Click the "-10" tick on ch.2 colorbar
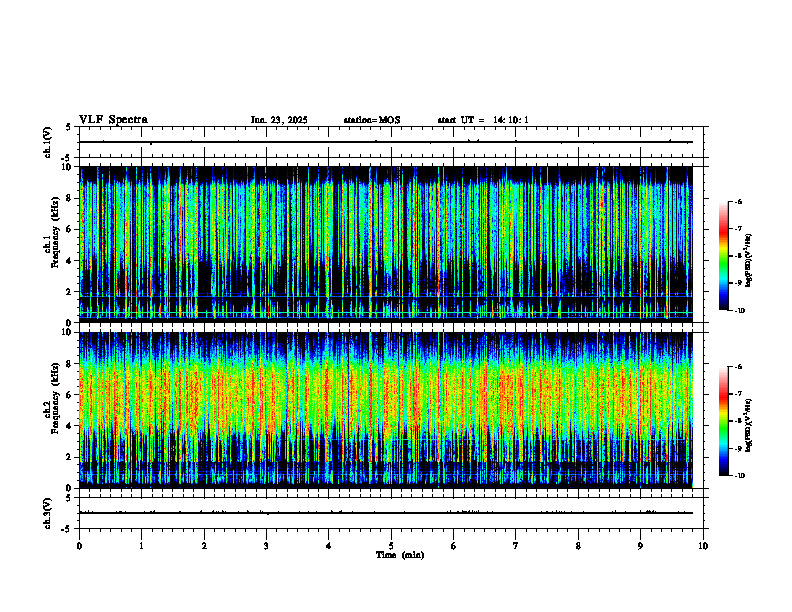 tap(740, 476)
